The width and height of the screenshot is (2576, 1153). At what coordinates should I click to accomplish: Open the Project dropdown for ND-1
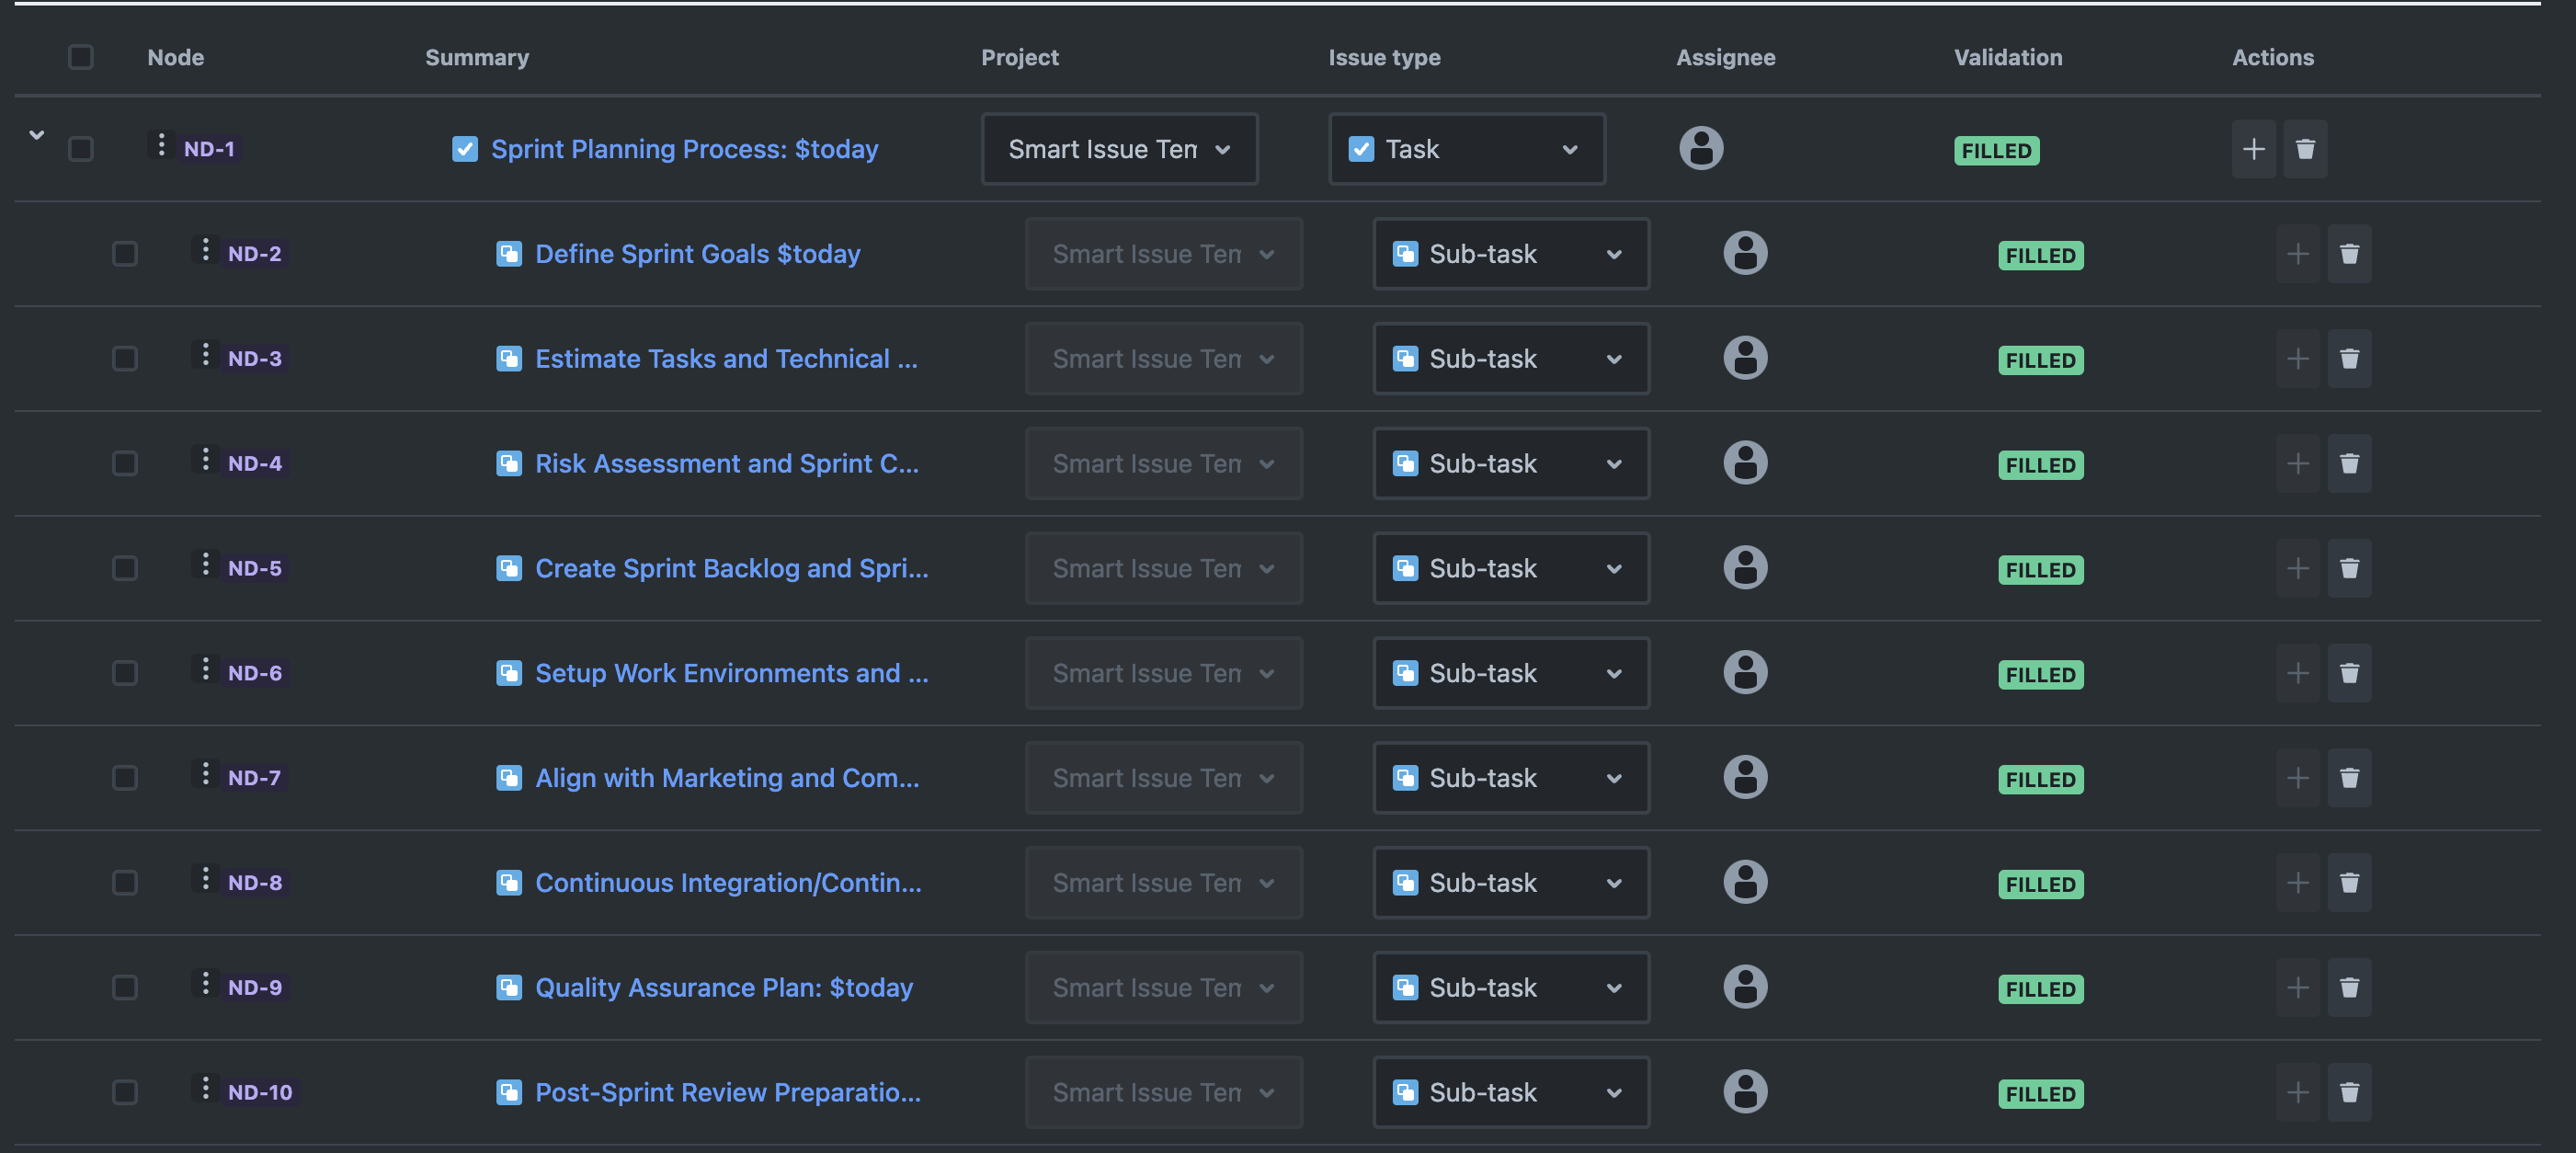coord(1119,149)
